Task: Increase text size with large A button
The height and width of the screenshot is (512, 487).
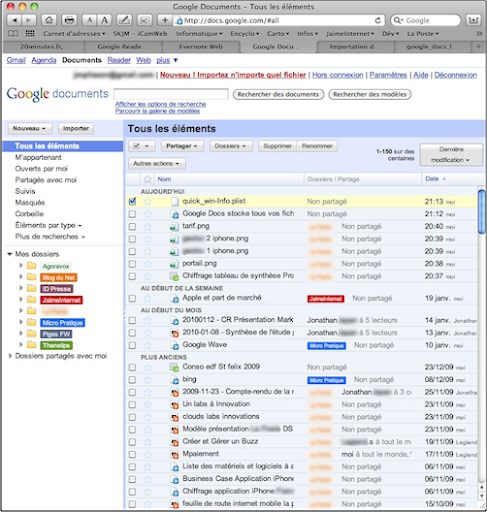Action: (x=104, y=20)
